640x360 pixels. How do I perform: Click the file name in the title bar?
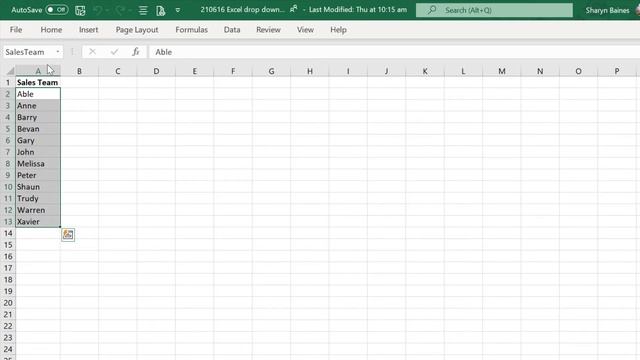click(x=242, y=9)
